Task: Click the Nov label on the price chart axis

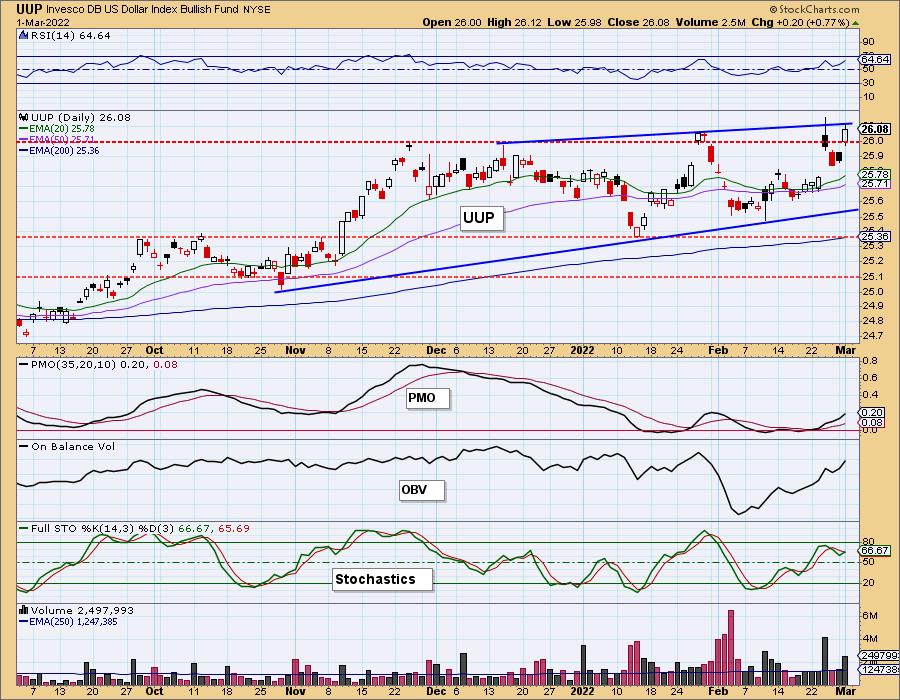Action: click(x=295, y=350)
